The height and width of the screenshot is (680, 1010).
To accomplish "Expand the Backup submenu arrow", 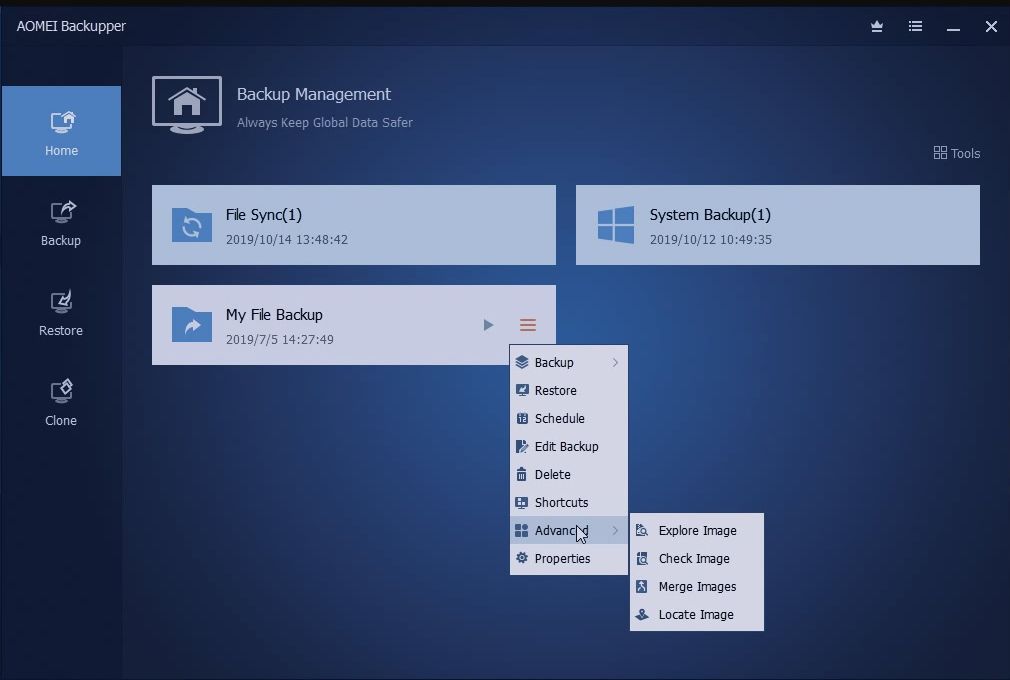I will coord(615,363).
